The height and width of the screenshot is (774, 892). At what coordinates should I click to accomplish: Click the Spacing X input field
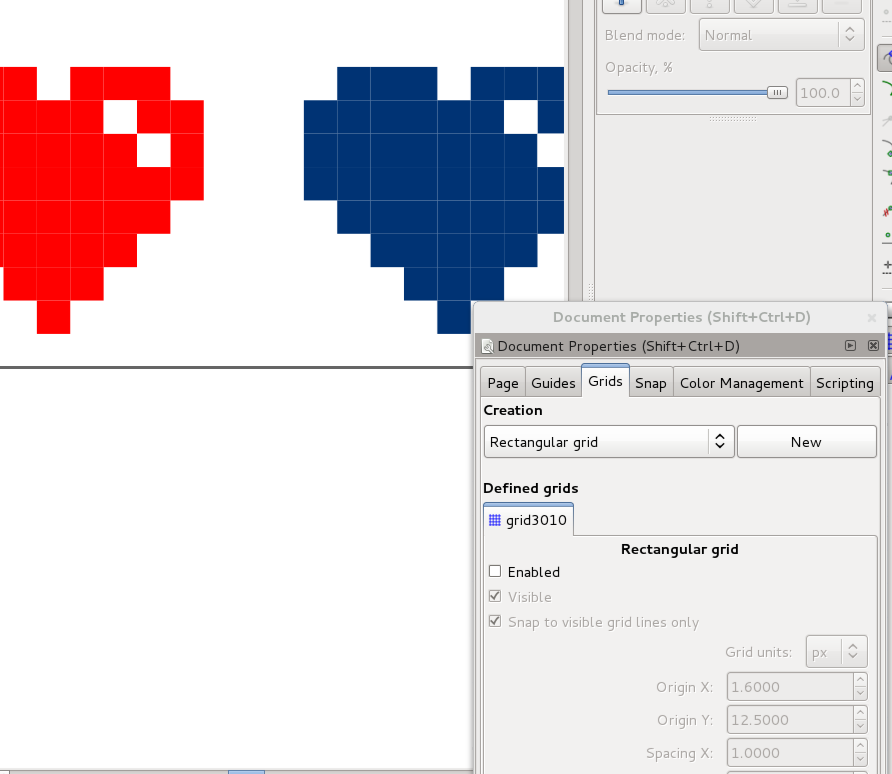pos(789,753)
